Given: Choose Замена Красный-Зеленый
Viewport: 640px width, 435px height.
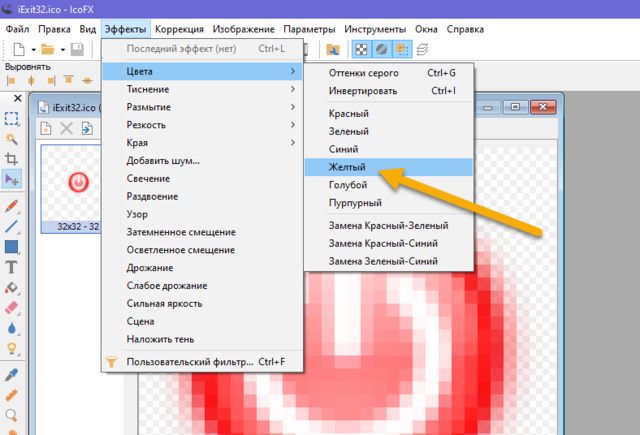Looking at the screenshot, I should tap(389, 225).
